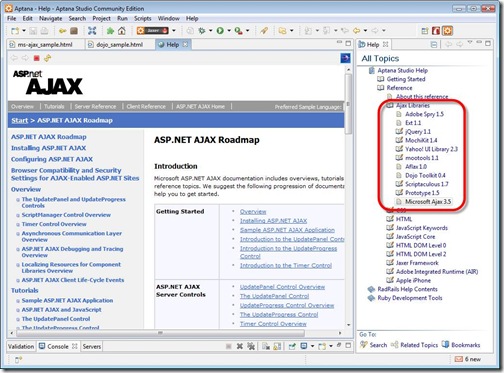Select the Servers tab in bottom panel

92,346
